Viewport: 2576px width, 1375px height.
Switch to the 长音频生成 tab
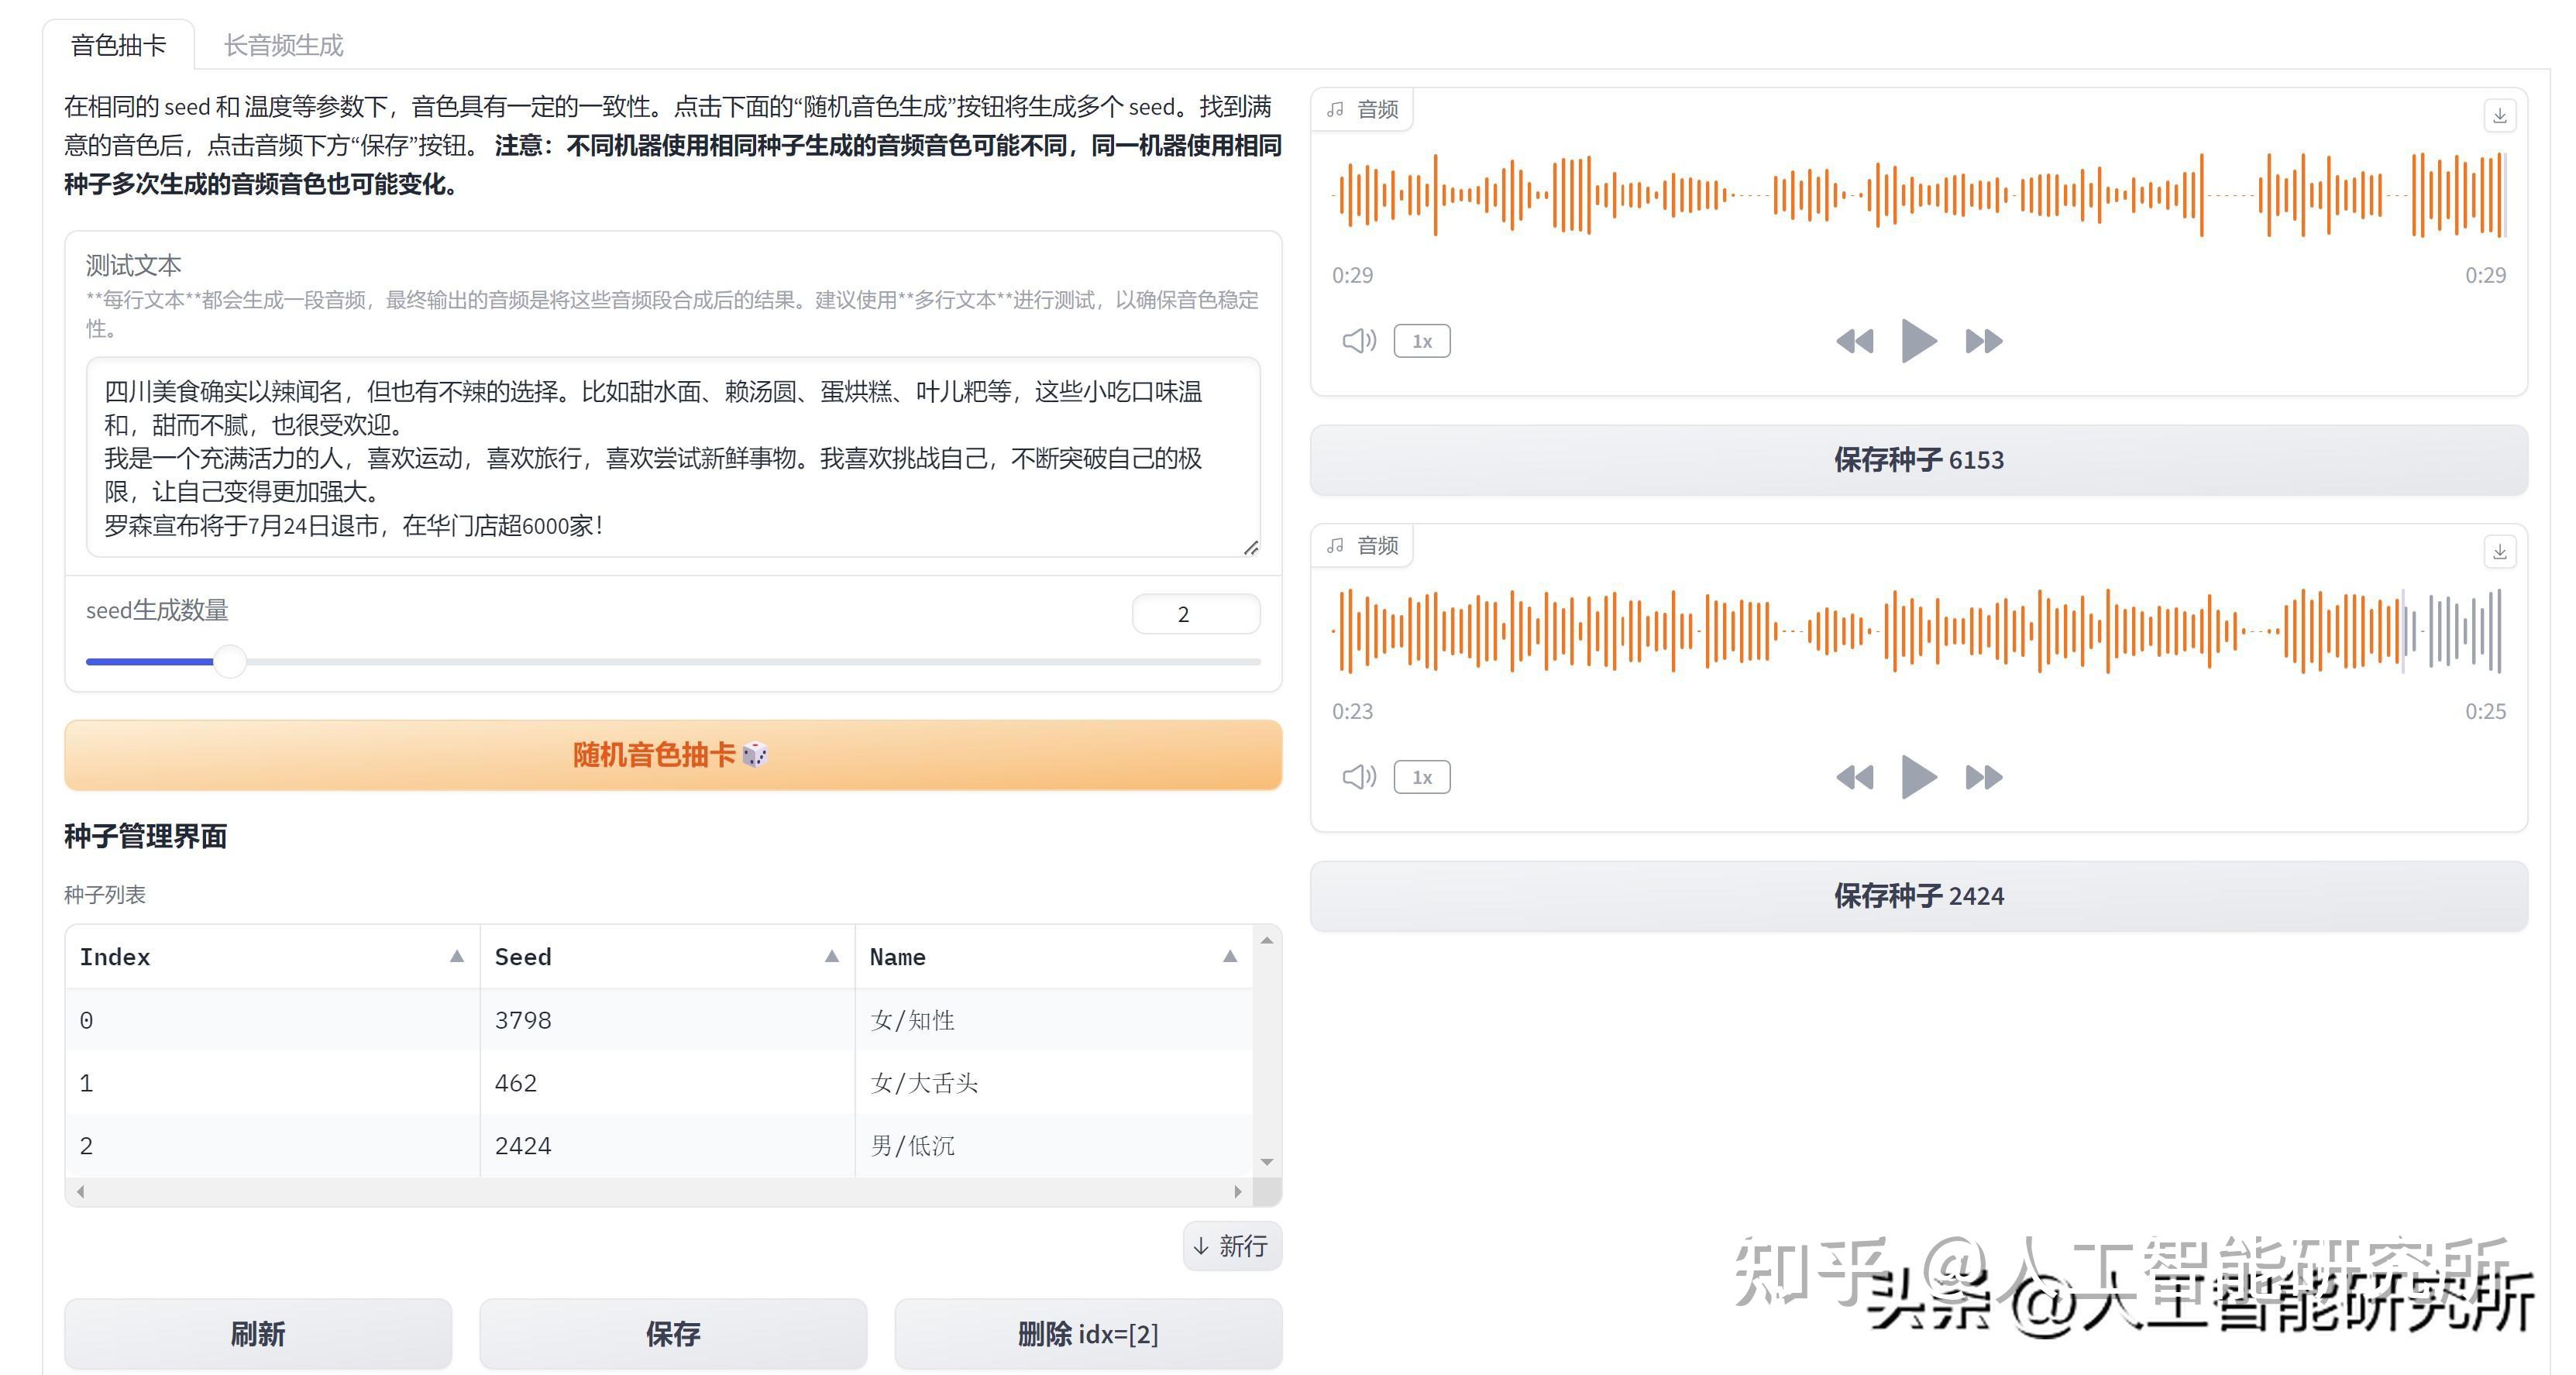(x=283, y=45)
